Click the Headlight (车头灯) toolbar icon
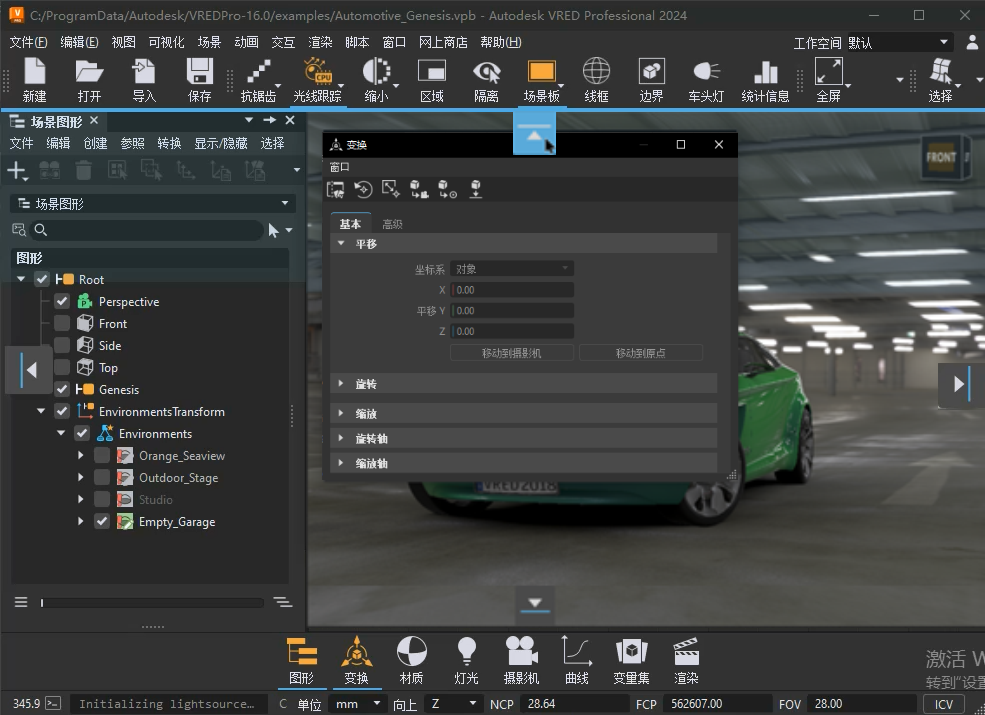985x715 pixels. (706, 79)
